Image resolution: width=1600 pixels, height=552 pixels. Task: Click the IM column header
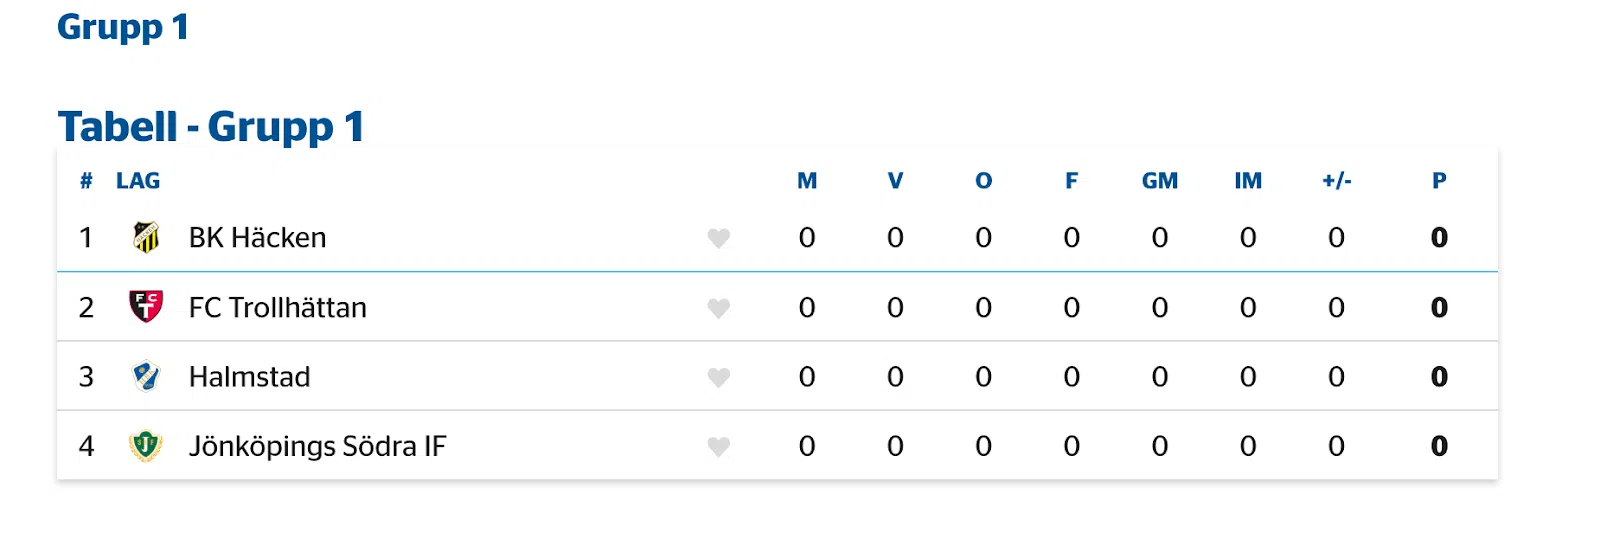1247,181
